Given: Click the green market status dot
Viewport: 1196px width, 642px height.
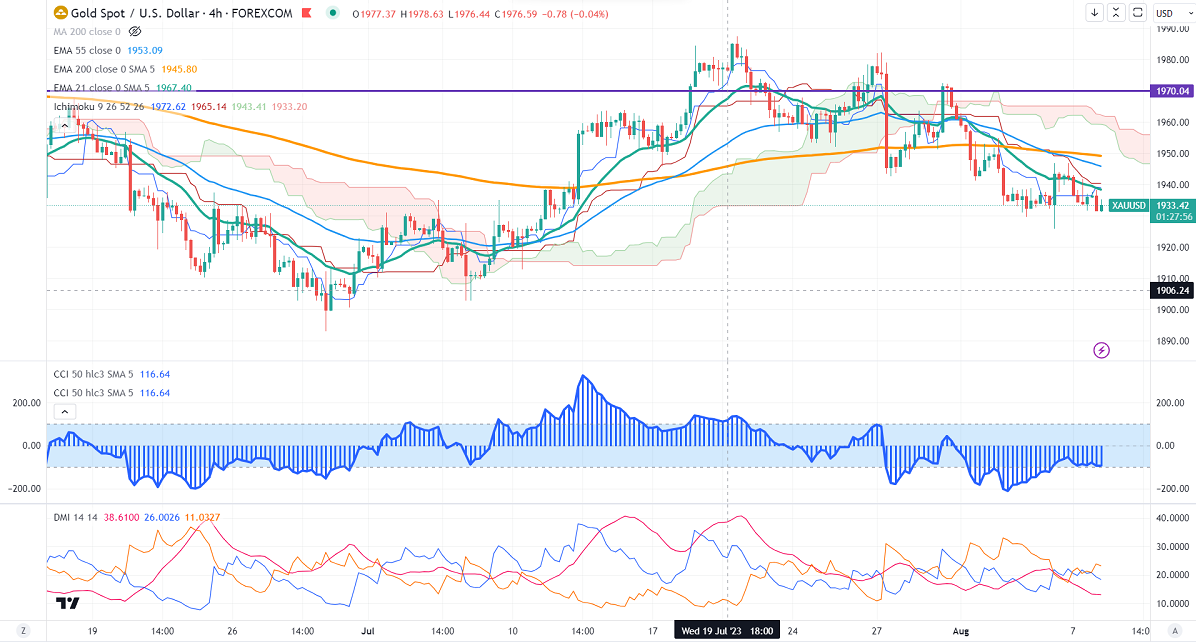Looking at the screenshot, I should coord(332,13).
